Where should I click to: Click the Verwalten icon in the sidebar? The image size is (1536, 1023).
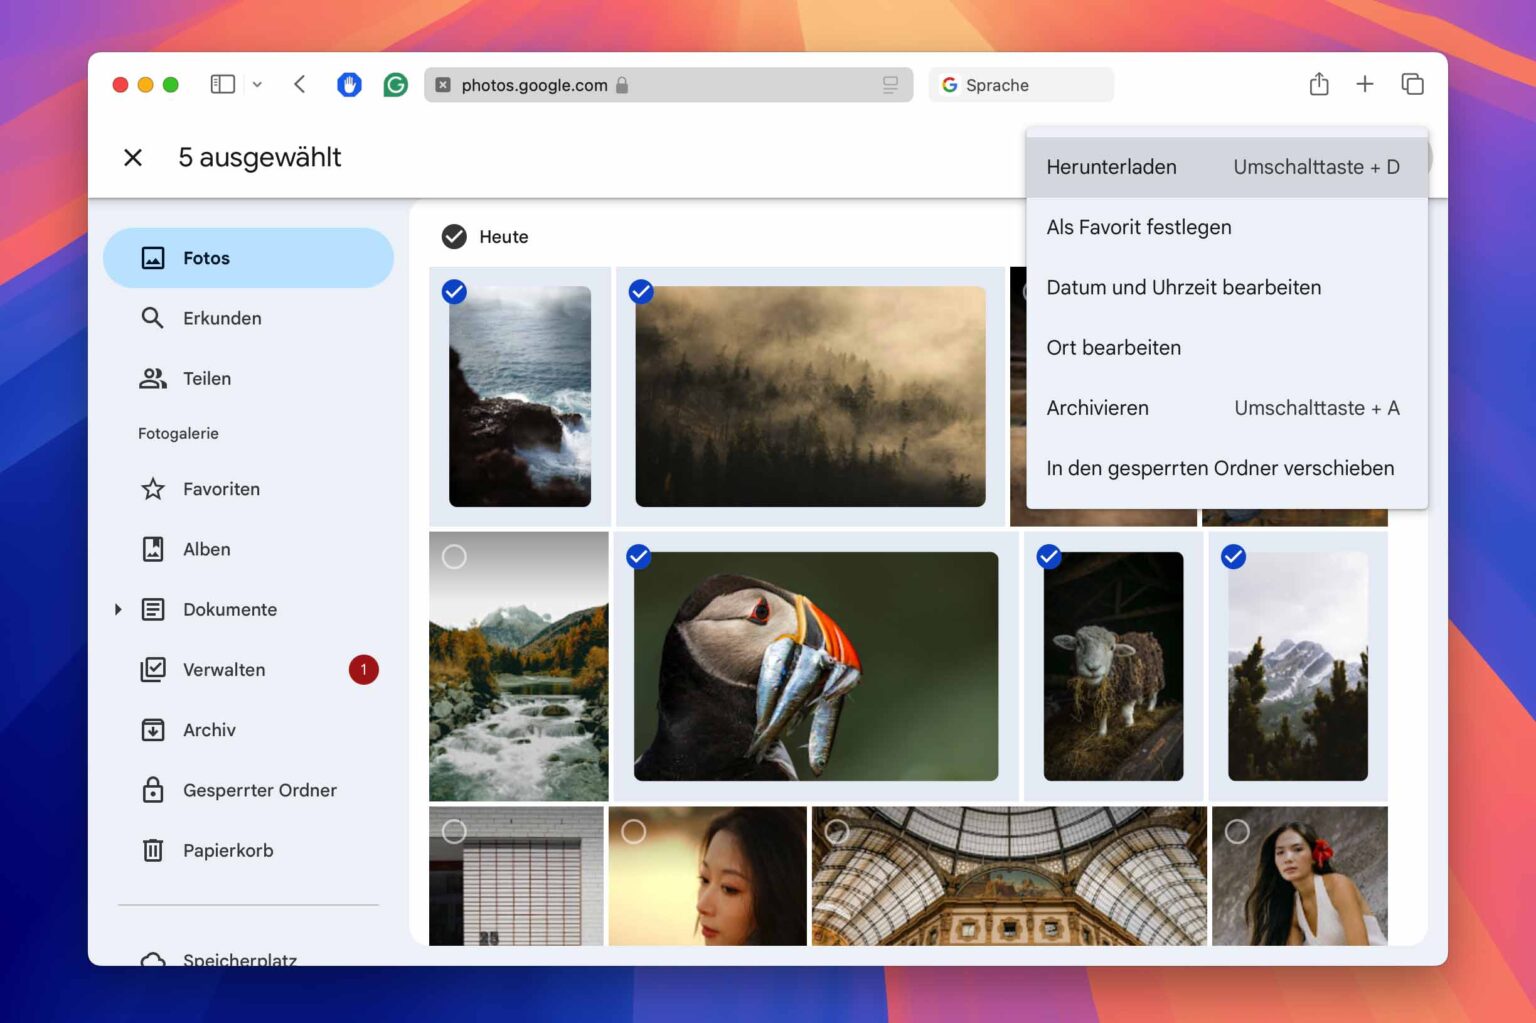point(152,670)
